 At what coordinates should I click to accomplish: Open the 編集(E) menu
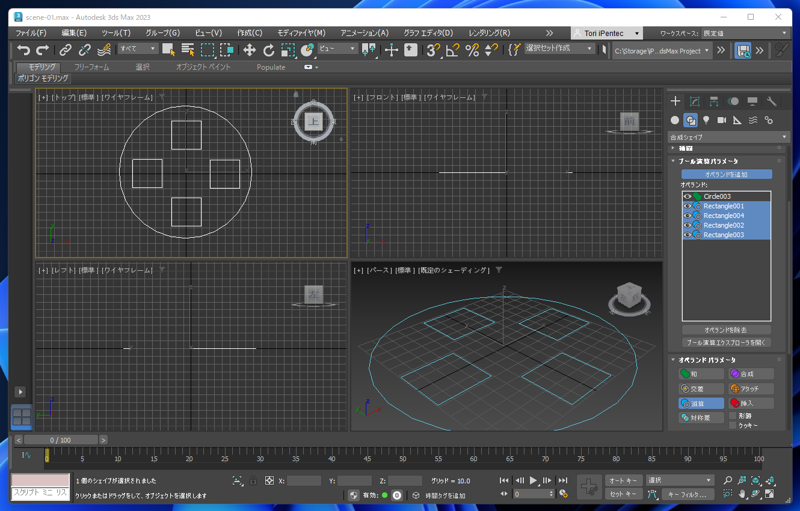(x=74, y=33)
